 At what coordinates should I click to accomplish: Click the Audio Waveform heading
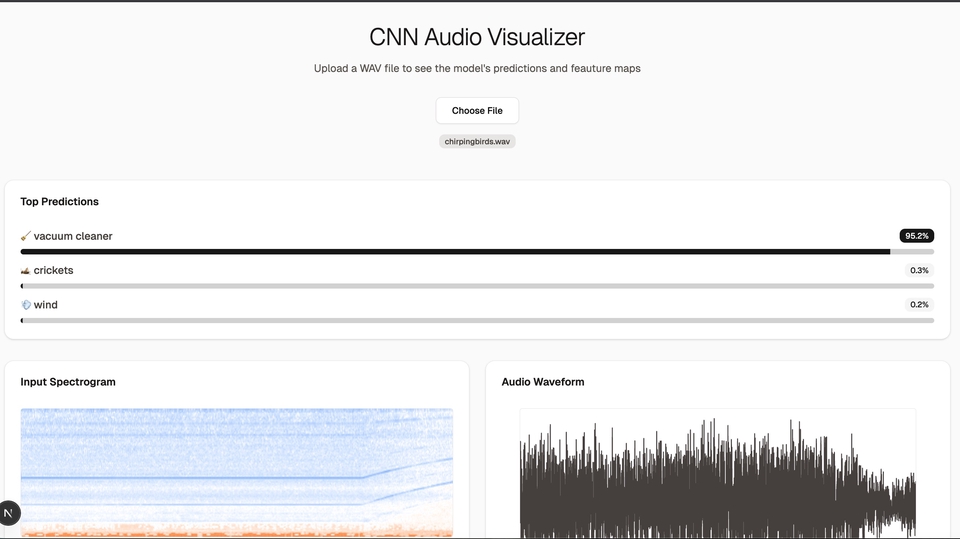[x=543, y=382]
